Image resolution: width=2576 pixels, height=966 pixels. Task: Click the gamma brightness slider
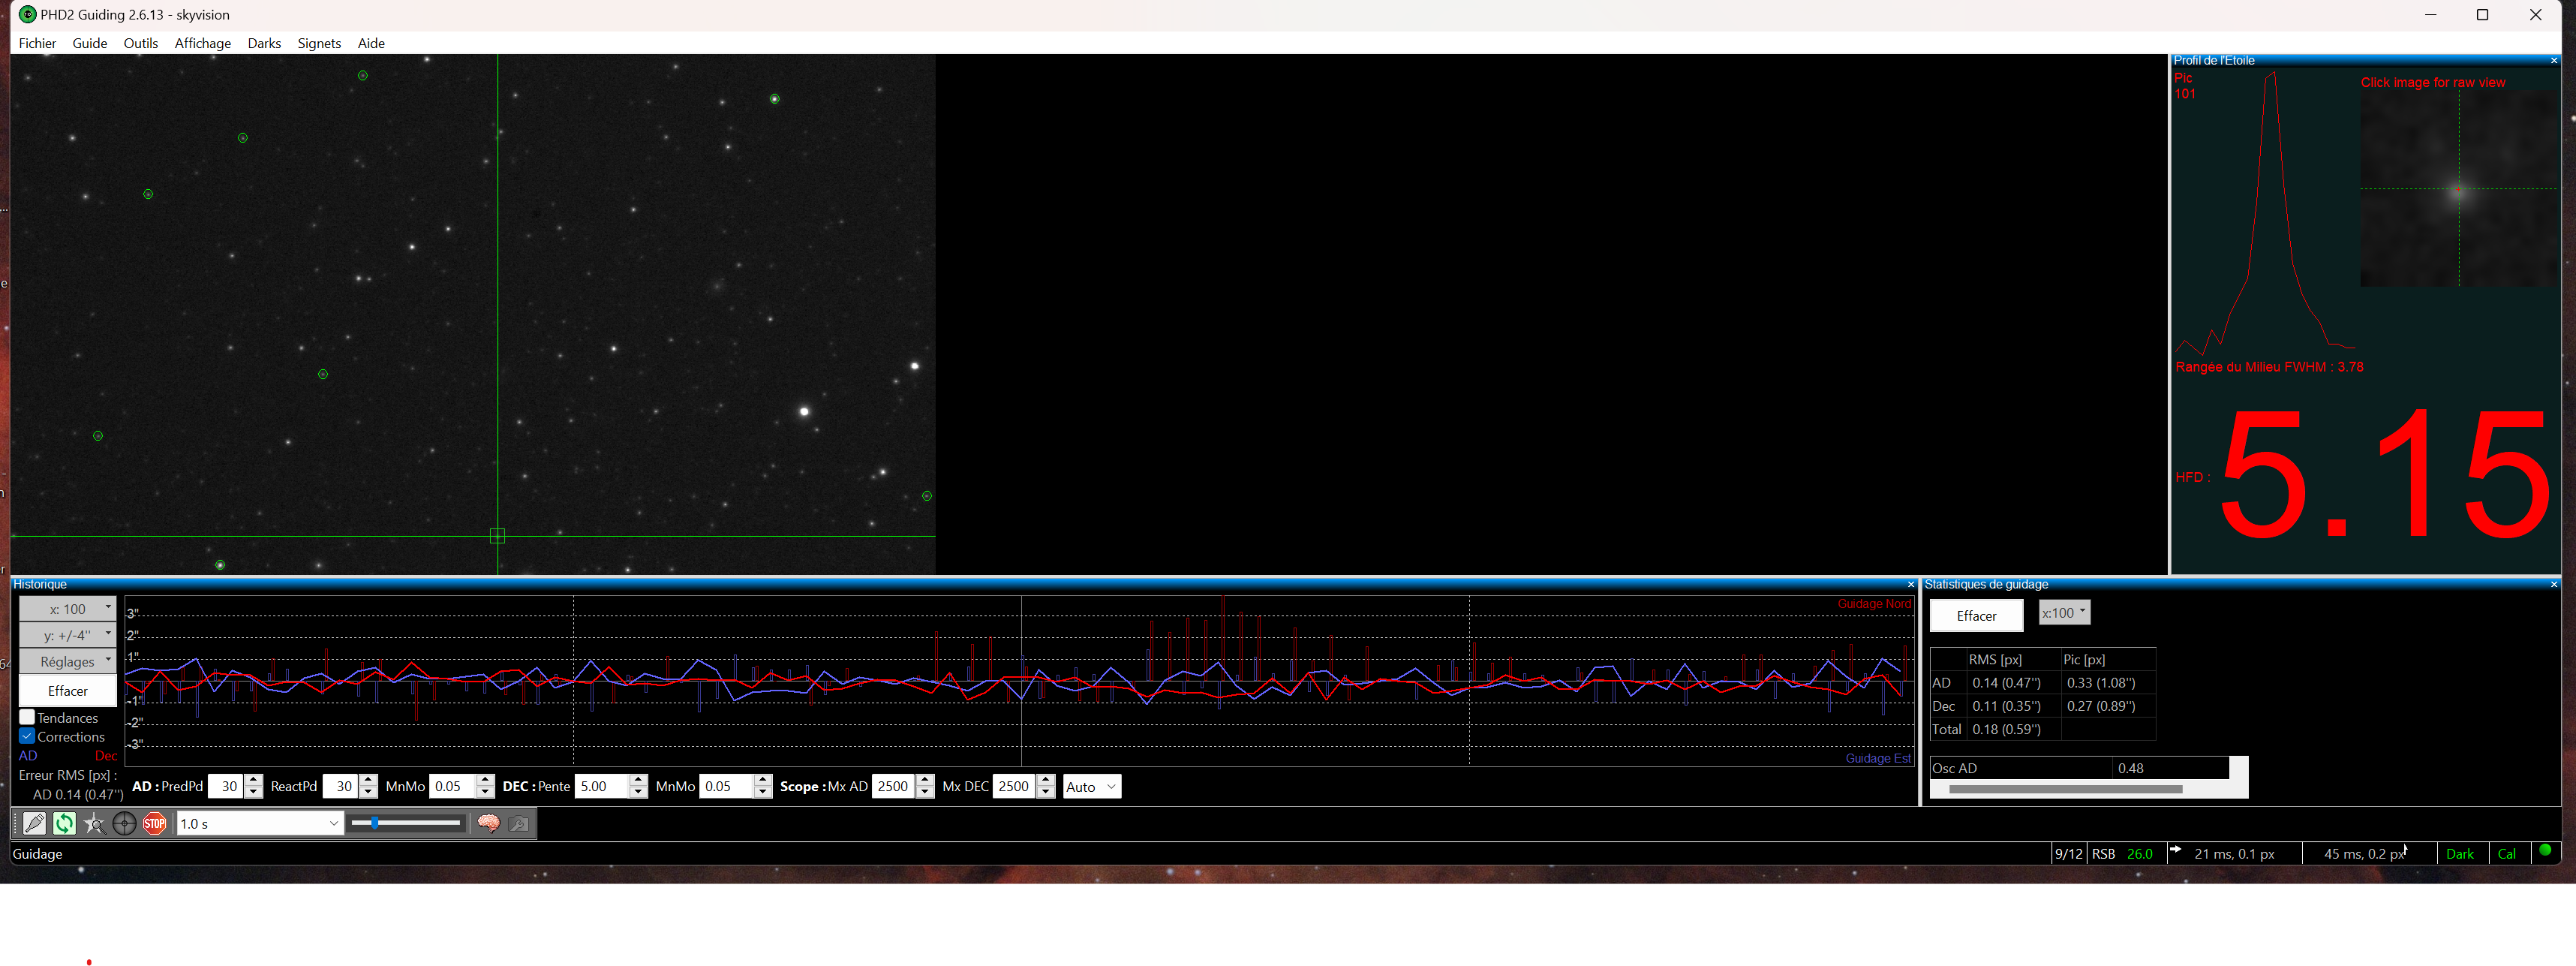[x=406, y=823]
